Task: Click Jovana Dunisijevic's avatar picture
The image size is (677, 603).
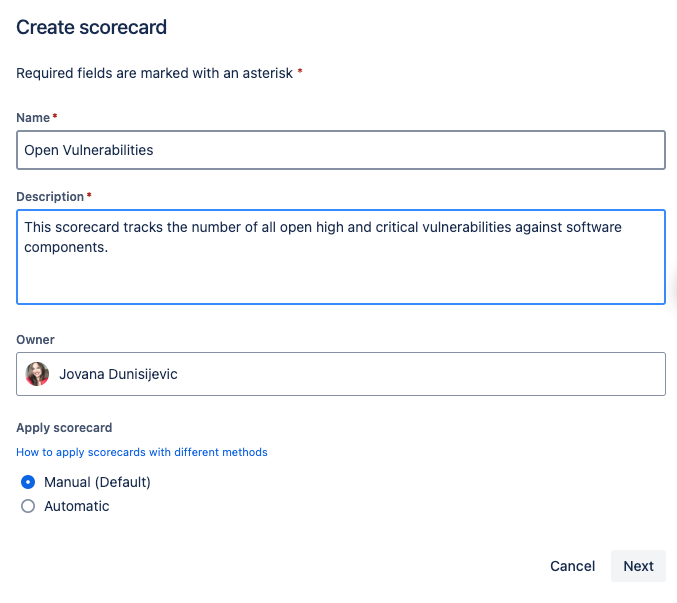Action: (x=37, y=374)
